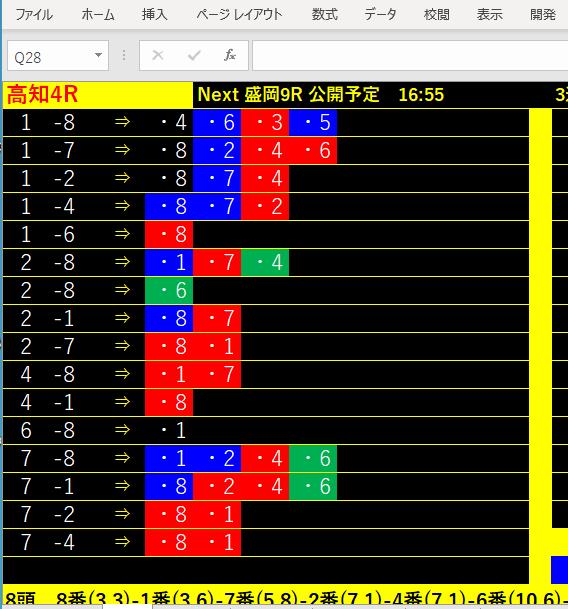Click the formula bar Cancel (X) icon
The height and width of the screenshot is (609, 568).
158,56
